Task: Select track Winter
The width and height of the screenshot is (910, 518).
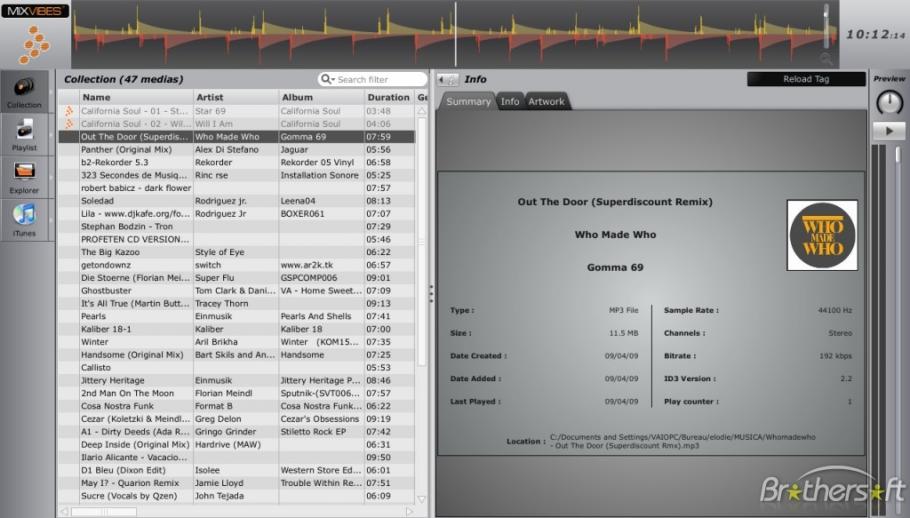Action: pyautogui.click(x=237, y=342)
